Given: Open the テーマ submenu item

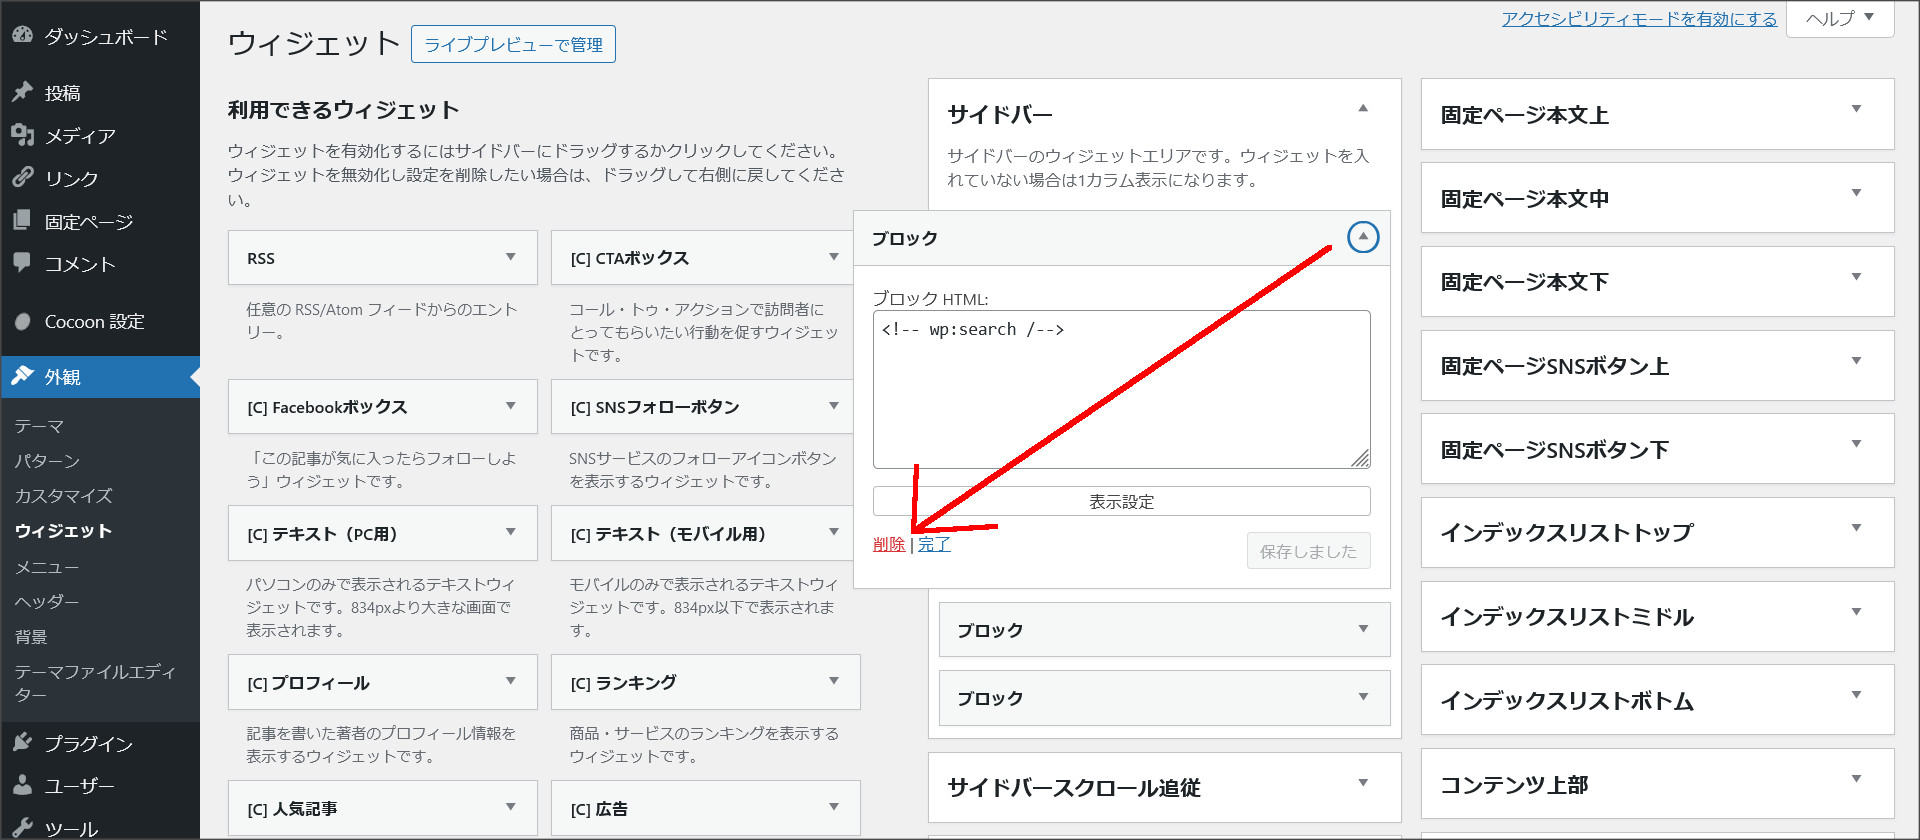Looking at the screenshot, I should point(39,426).
